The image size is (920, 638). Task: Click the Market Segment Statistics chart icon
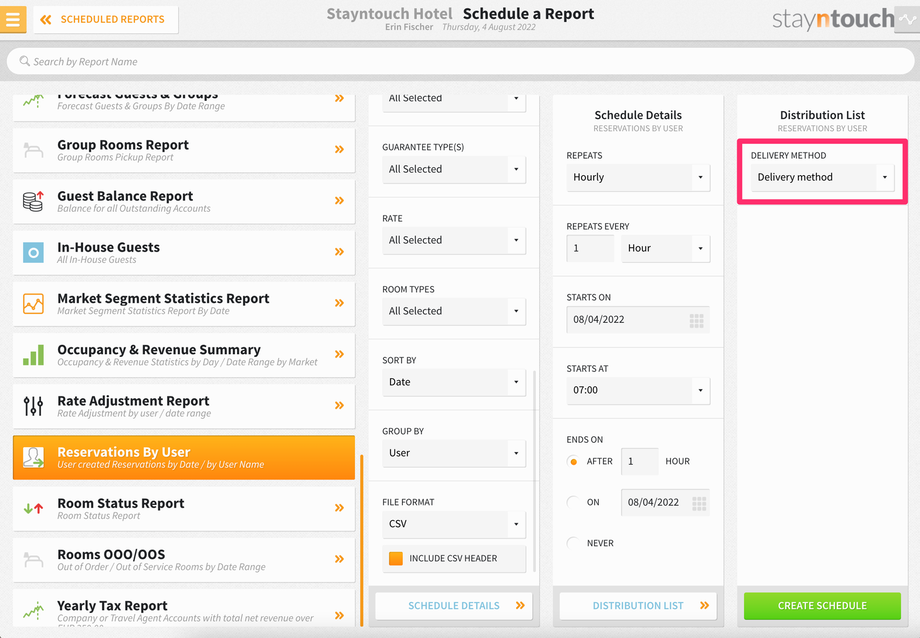[x=33, y=303]
